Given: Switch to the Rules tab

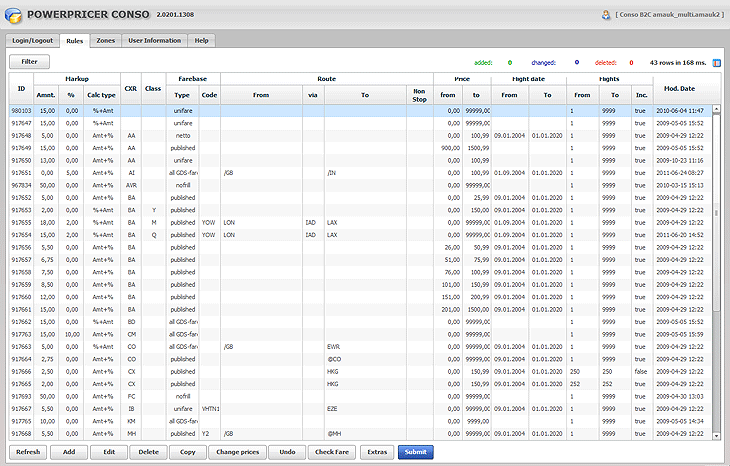Looking at the screenshot, I should (x=74, y=41).
